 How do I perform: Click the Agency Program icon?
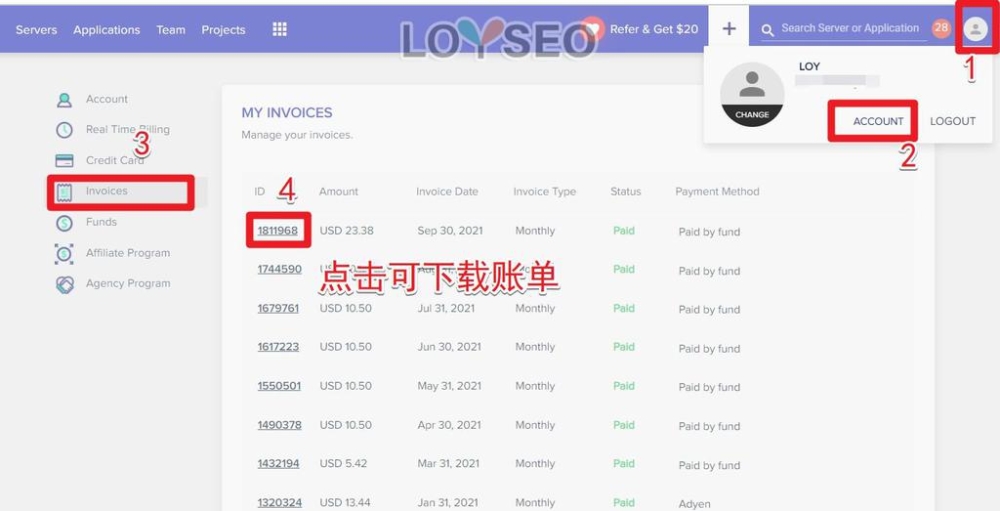[64, 285]
